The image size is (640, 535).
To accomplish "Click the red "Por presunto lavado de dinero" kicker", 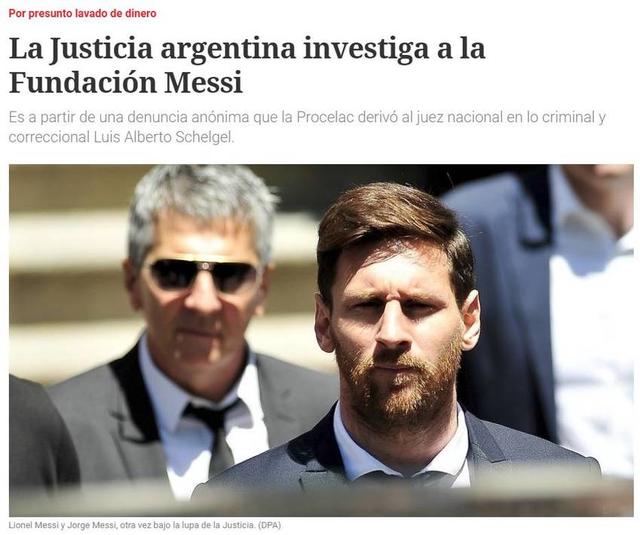I will click(x=82, y=13).
